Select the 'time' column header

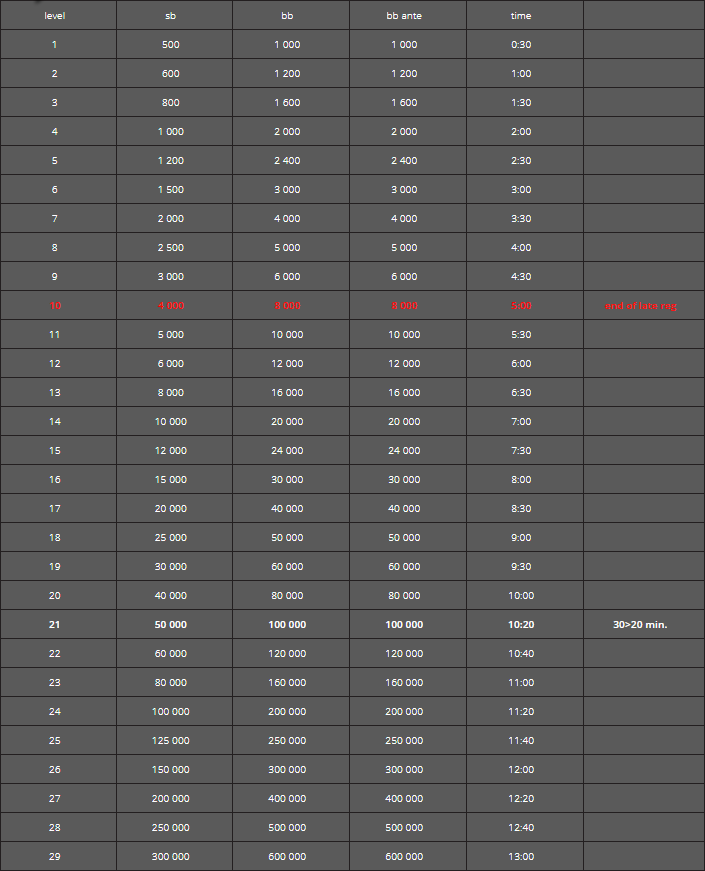click(521, 16)
